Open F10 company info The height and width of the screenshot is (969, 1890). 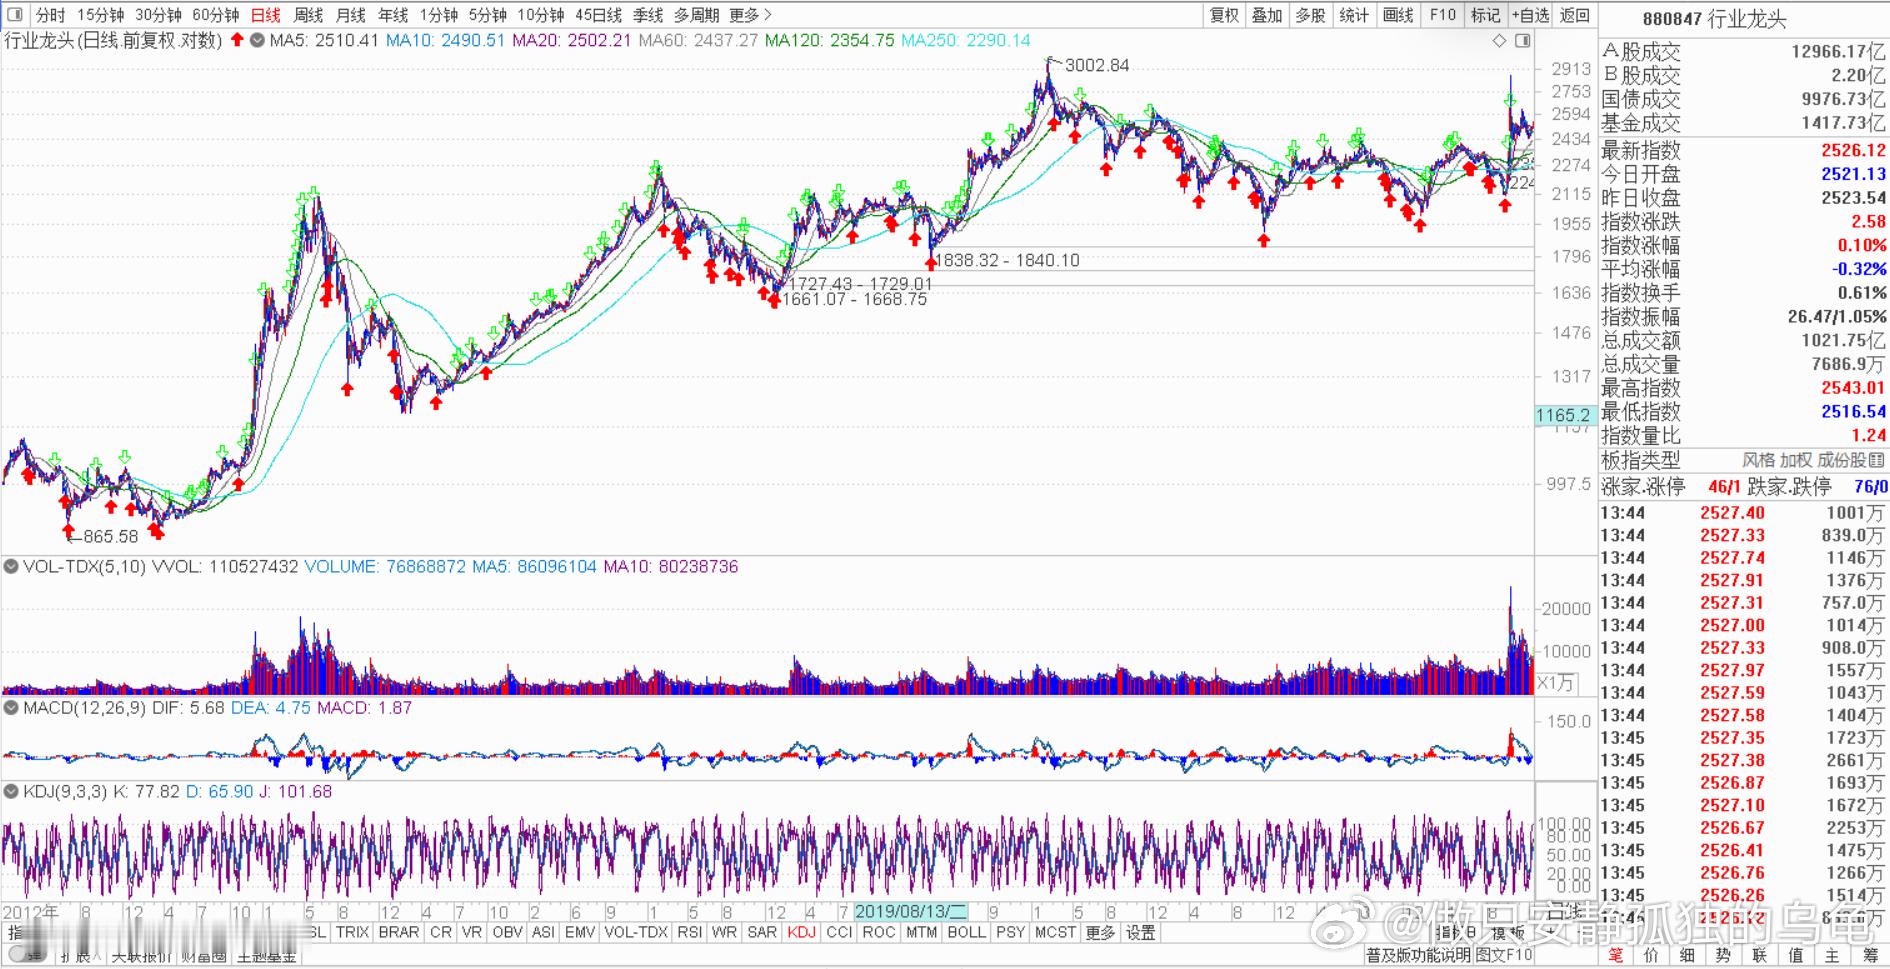(x=1442, y=15)
